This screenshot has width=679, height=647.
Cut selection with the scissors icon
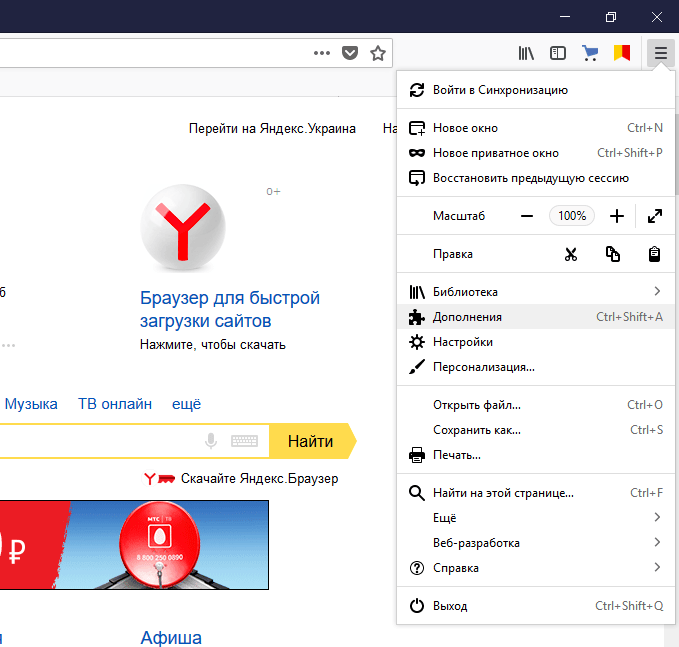tap(571, 254)
